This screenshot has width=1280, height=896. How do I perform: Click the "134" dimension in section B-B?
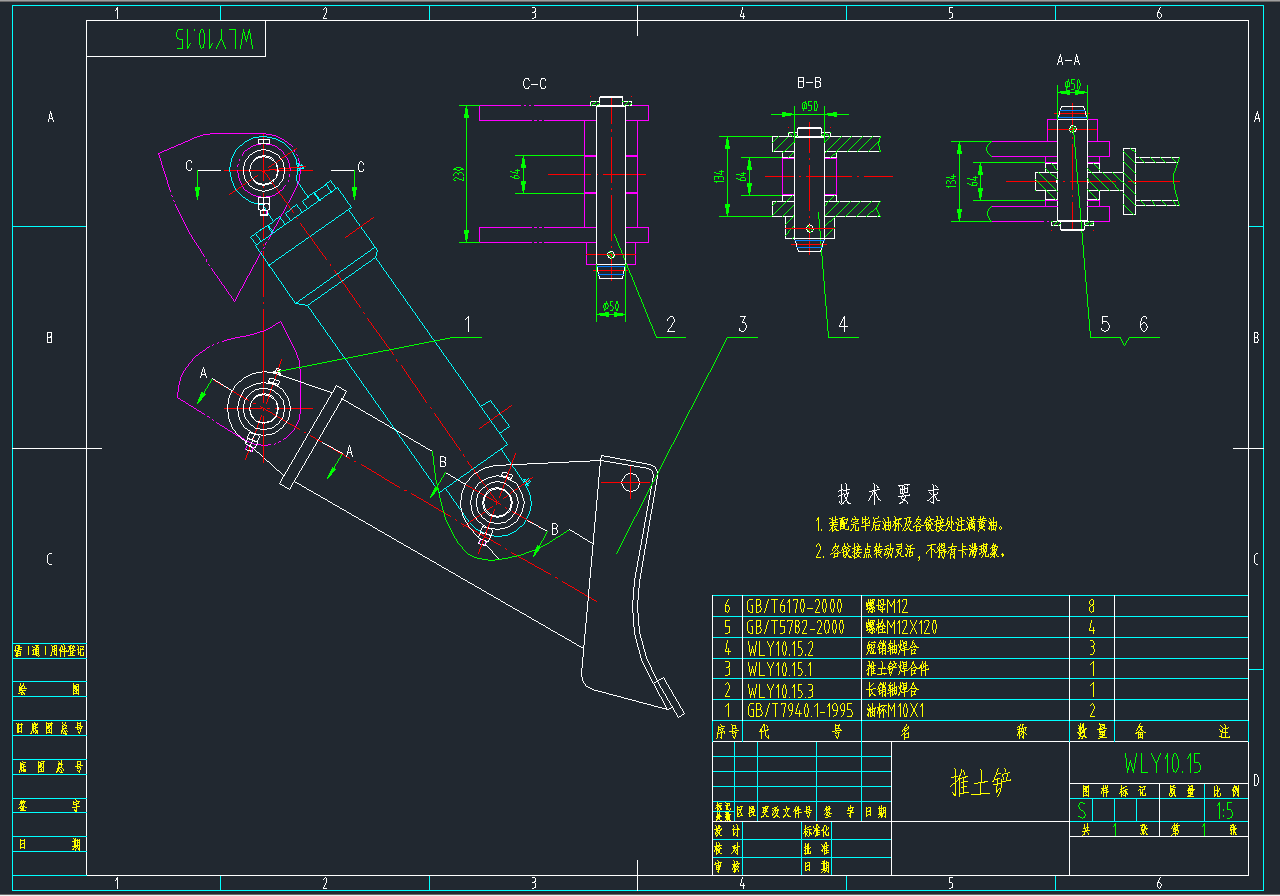(721, 176)
